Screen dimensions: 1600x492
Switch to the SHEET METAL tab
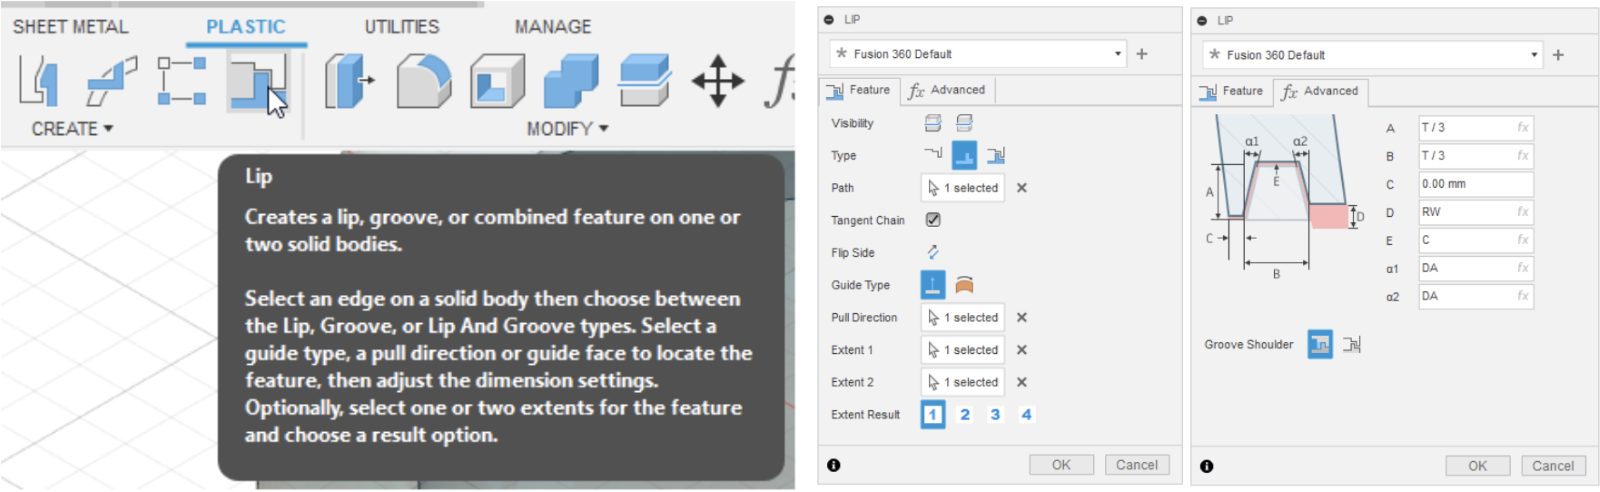coord(70,27)
